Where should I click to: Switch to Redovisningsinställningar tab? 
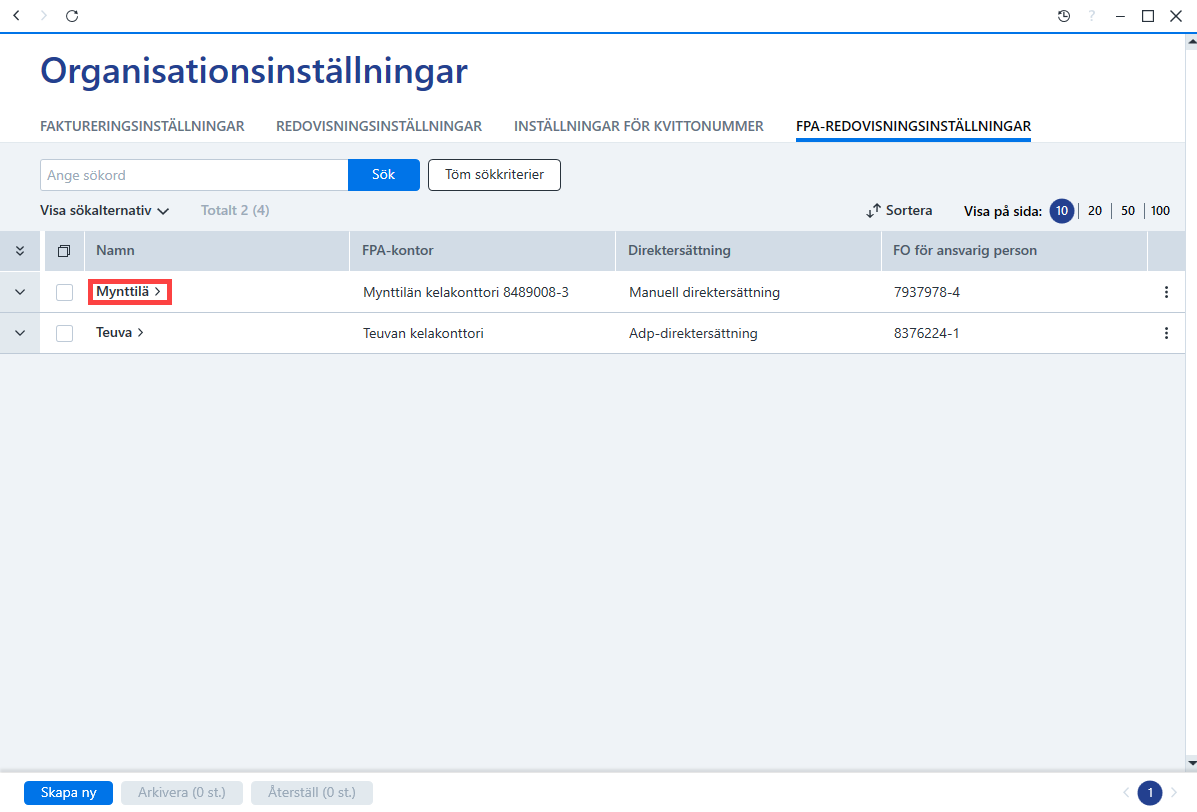(x=379, y=126)
